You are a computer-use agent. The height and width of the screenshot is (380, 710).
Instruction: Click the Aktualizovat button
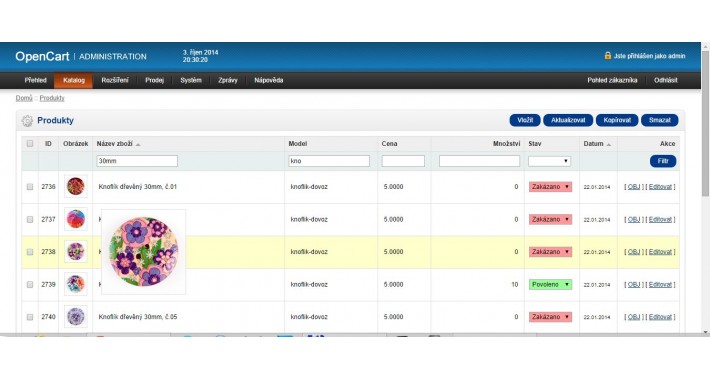[x=568, y=120]
